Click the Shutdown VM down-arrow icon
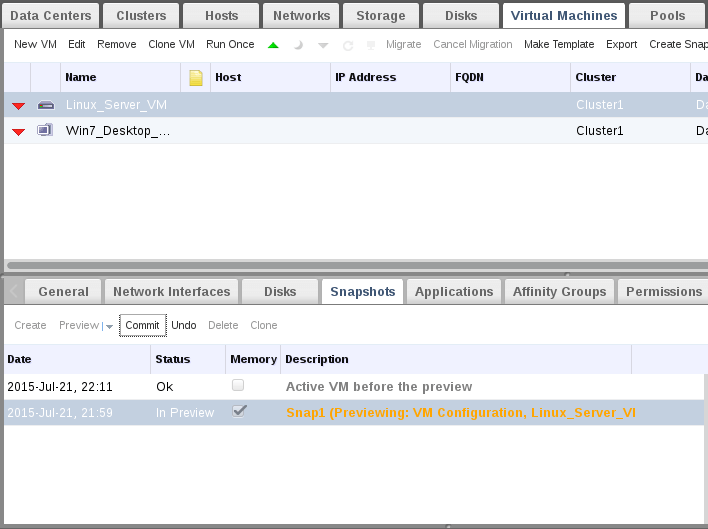 coord(323,45)
